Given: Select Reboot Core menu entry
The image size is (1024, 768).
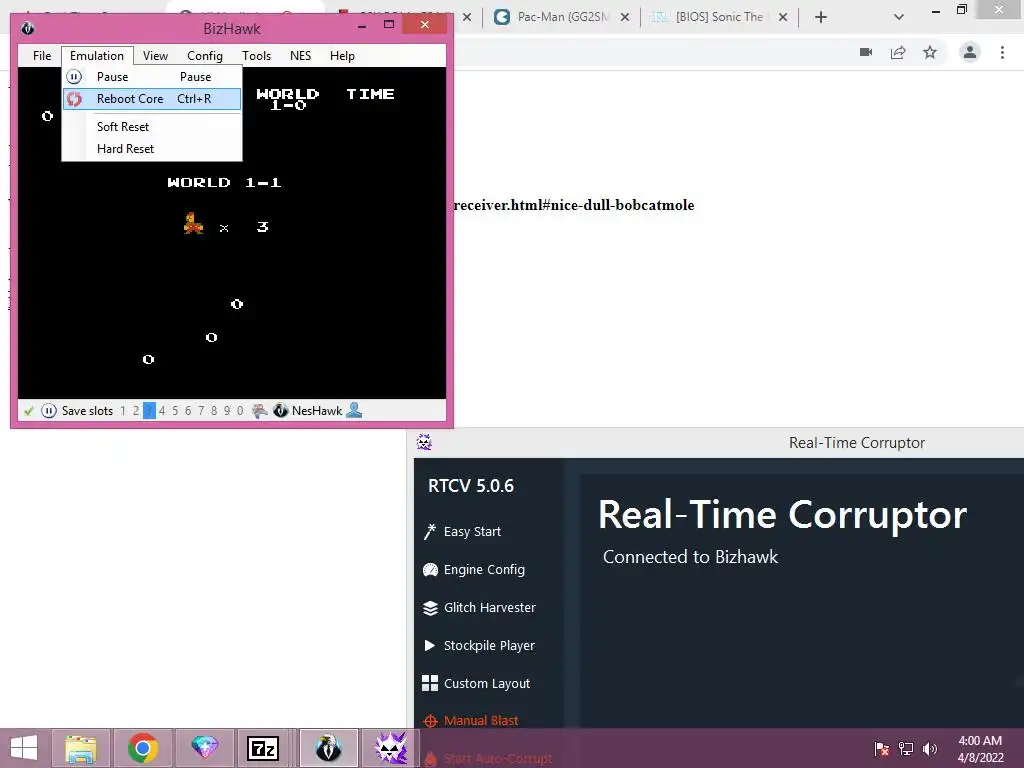Looking at the screenshot, I should coord(152,99).
